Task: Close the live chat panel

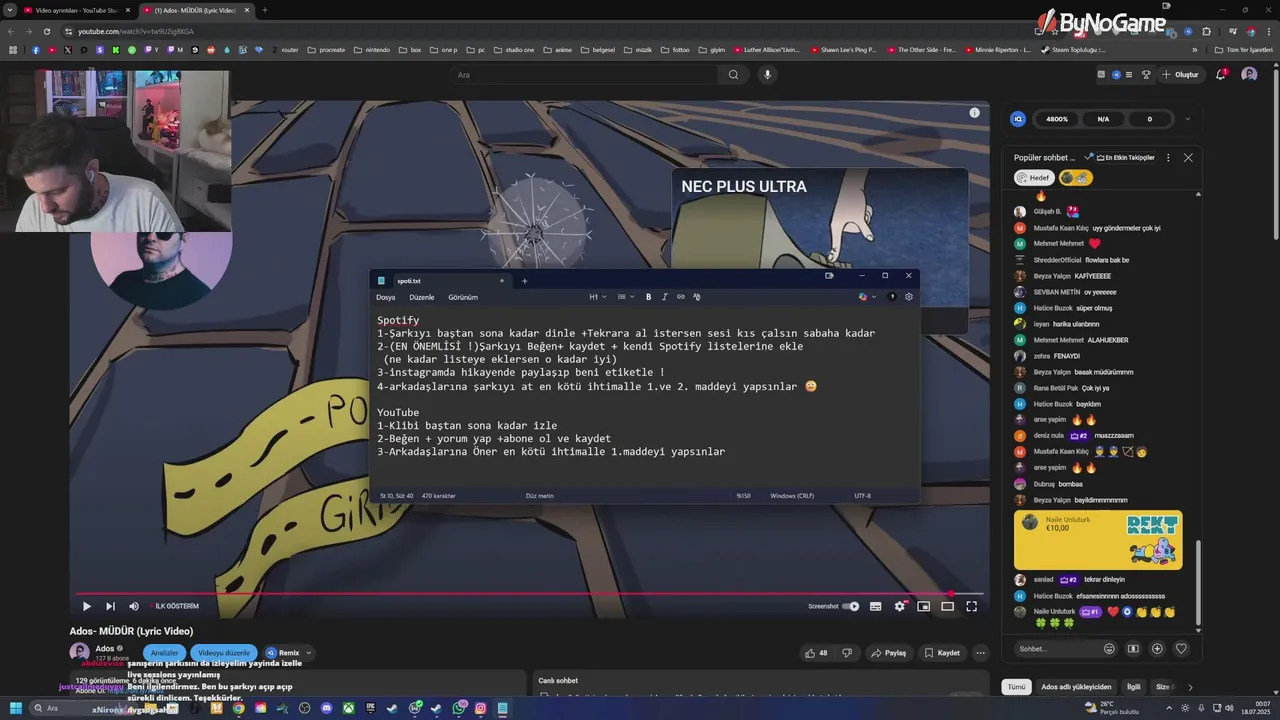Action: pos(1188,158)
